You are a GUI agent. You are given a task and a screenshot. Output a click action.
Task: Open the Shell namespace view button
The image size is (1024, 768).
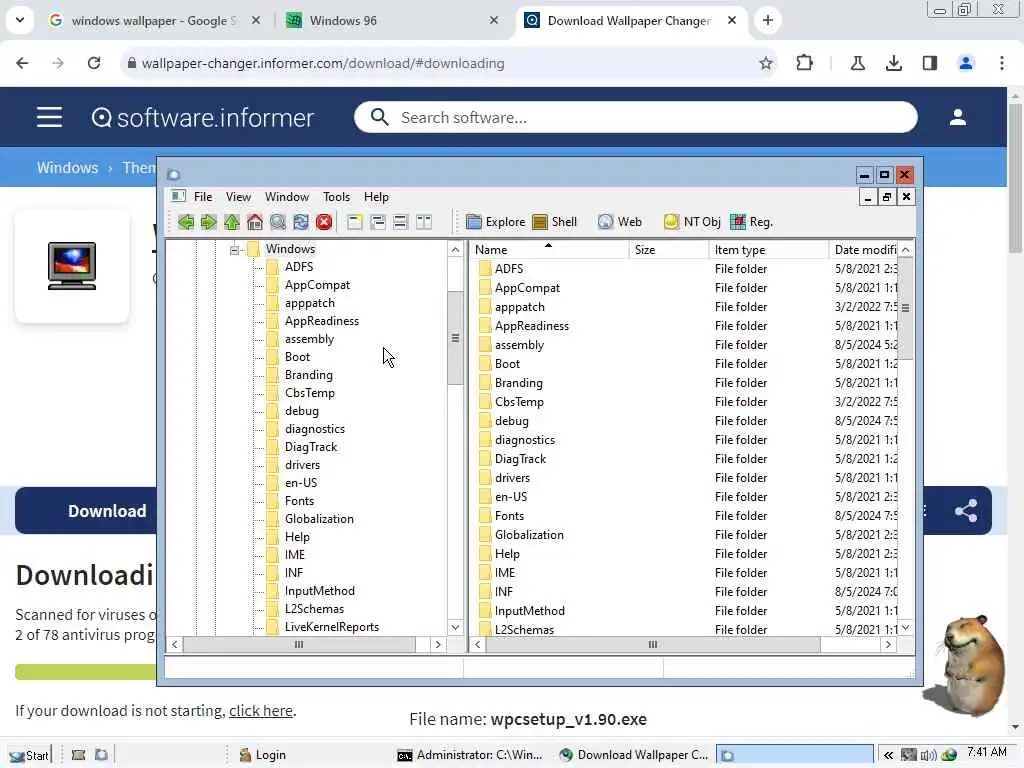point(554,222)
